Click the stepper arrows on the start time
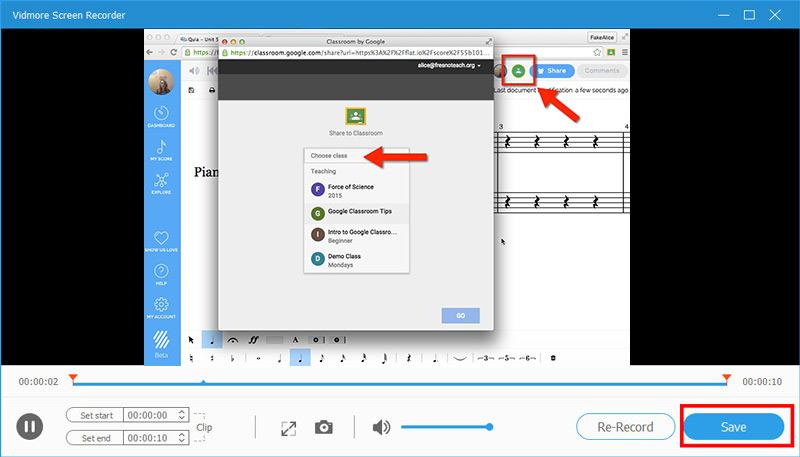The image size is (800, 457). pos(182,415)
